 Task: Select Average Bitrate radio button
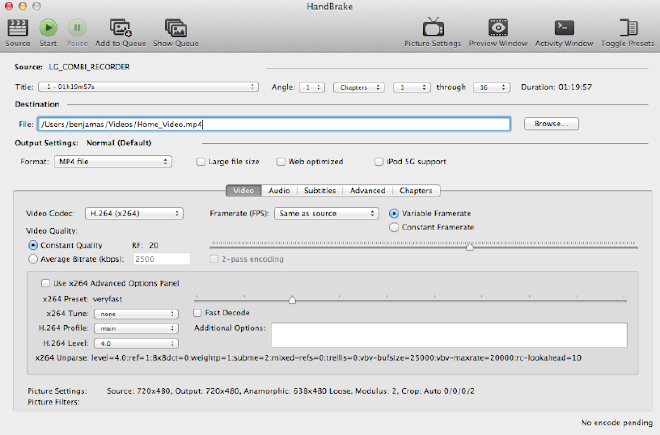pyautogui.click(x=33, y=259)
